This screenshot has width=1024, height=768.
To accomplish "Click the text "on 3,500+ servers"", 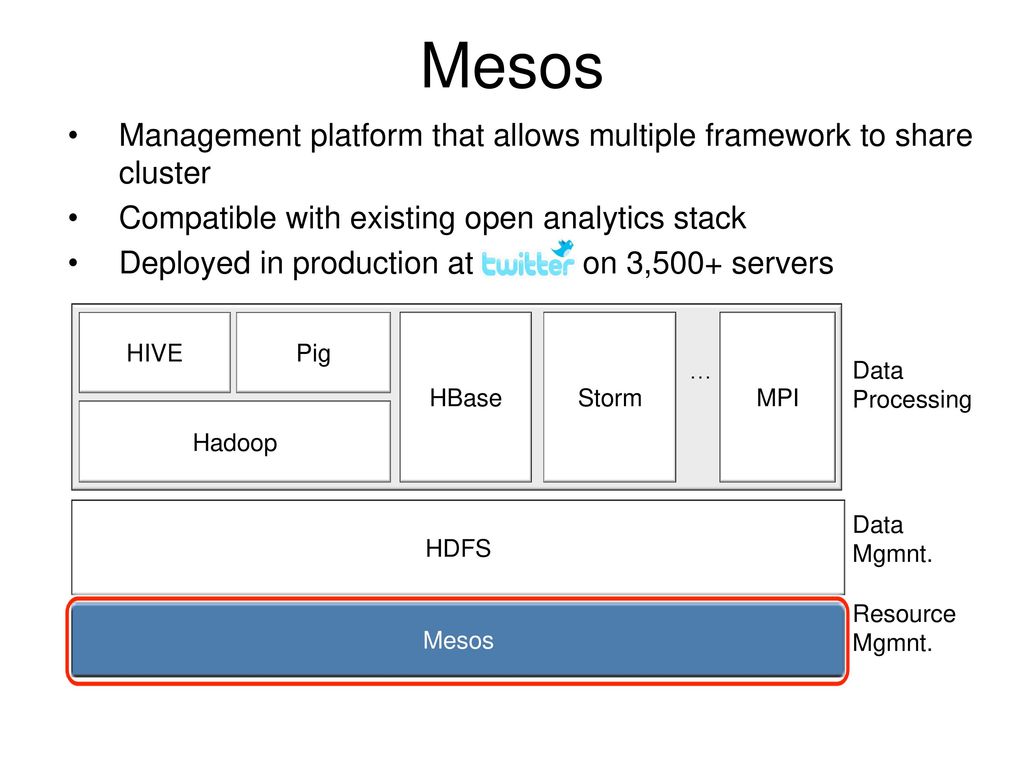I will click(708, 264).
